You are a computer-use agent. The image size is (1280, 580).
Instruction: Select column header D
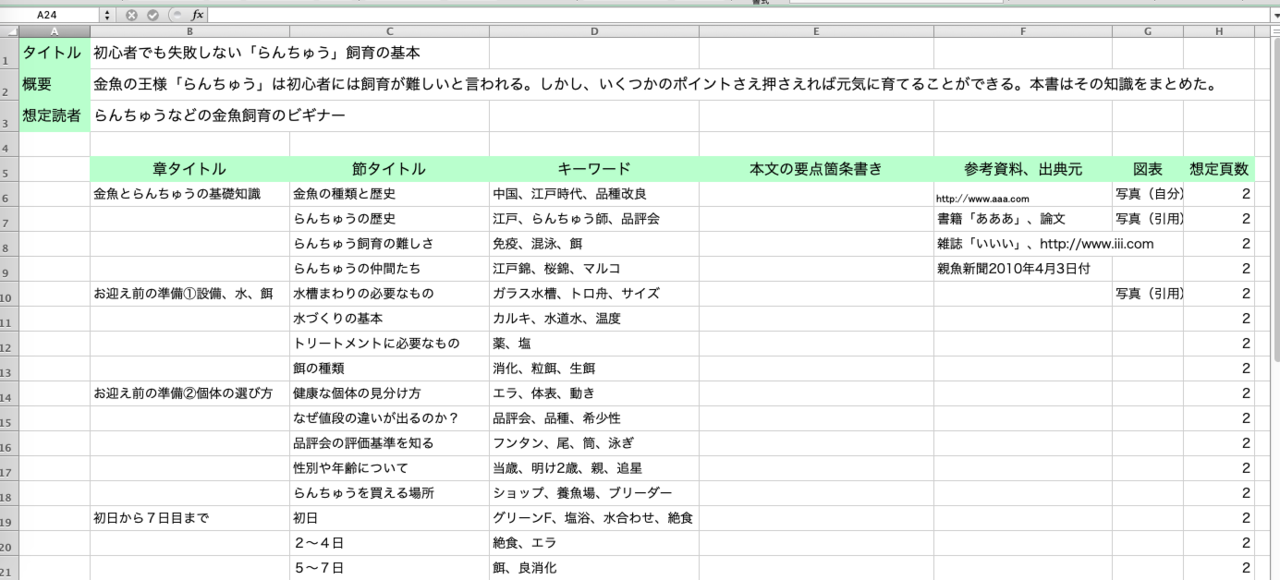[x=594, y=31]
